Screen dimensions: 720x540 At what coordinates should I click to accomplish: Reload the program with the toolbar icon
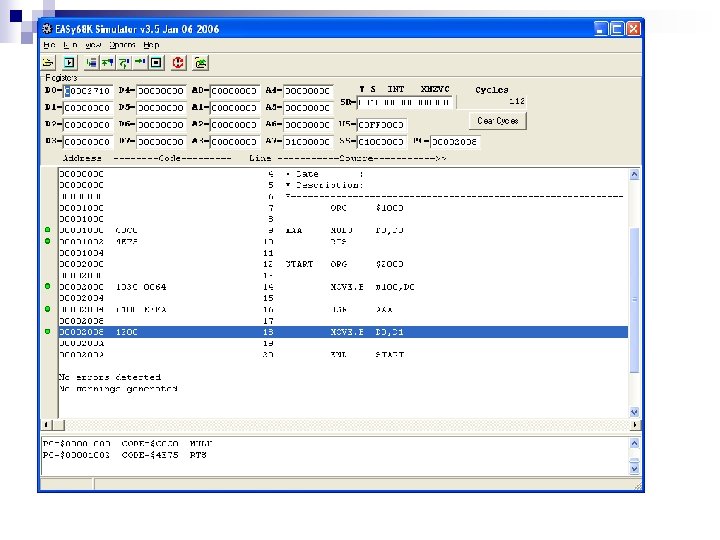click(201, 62)
